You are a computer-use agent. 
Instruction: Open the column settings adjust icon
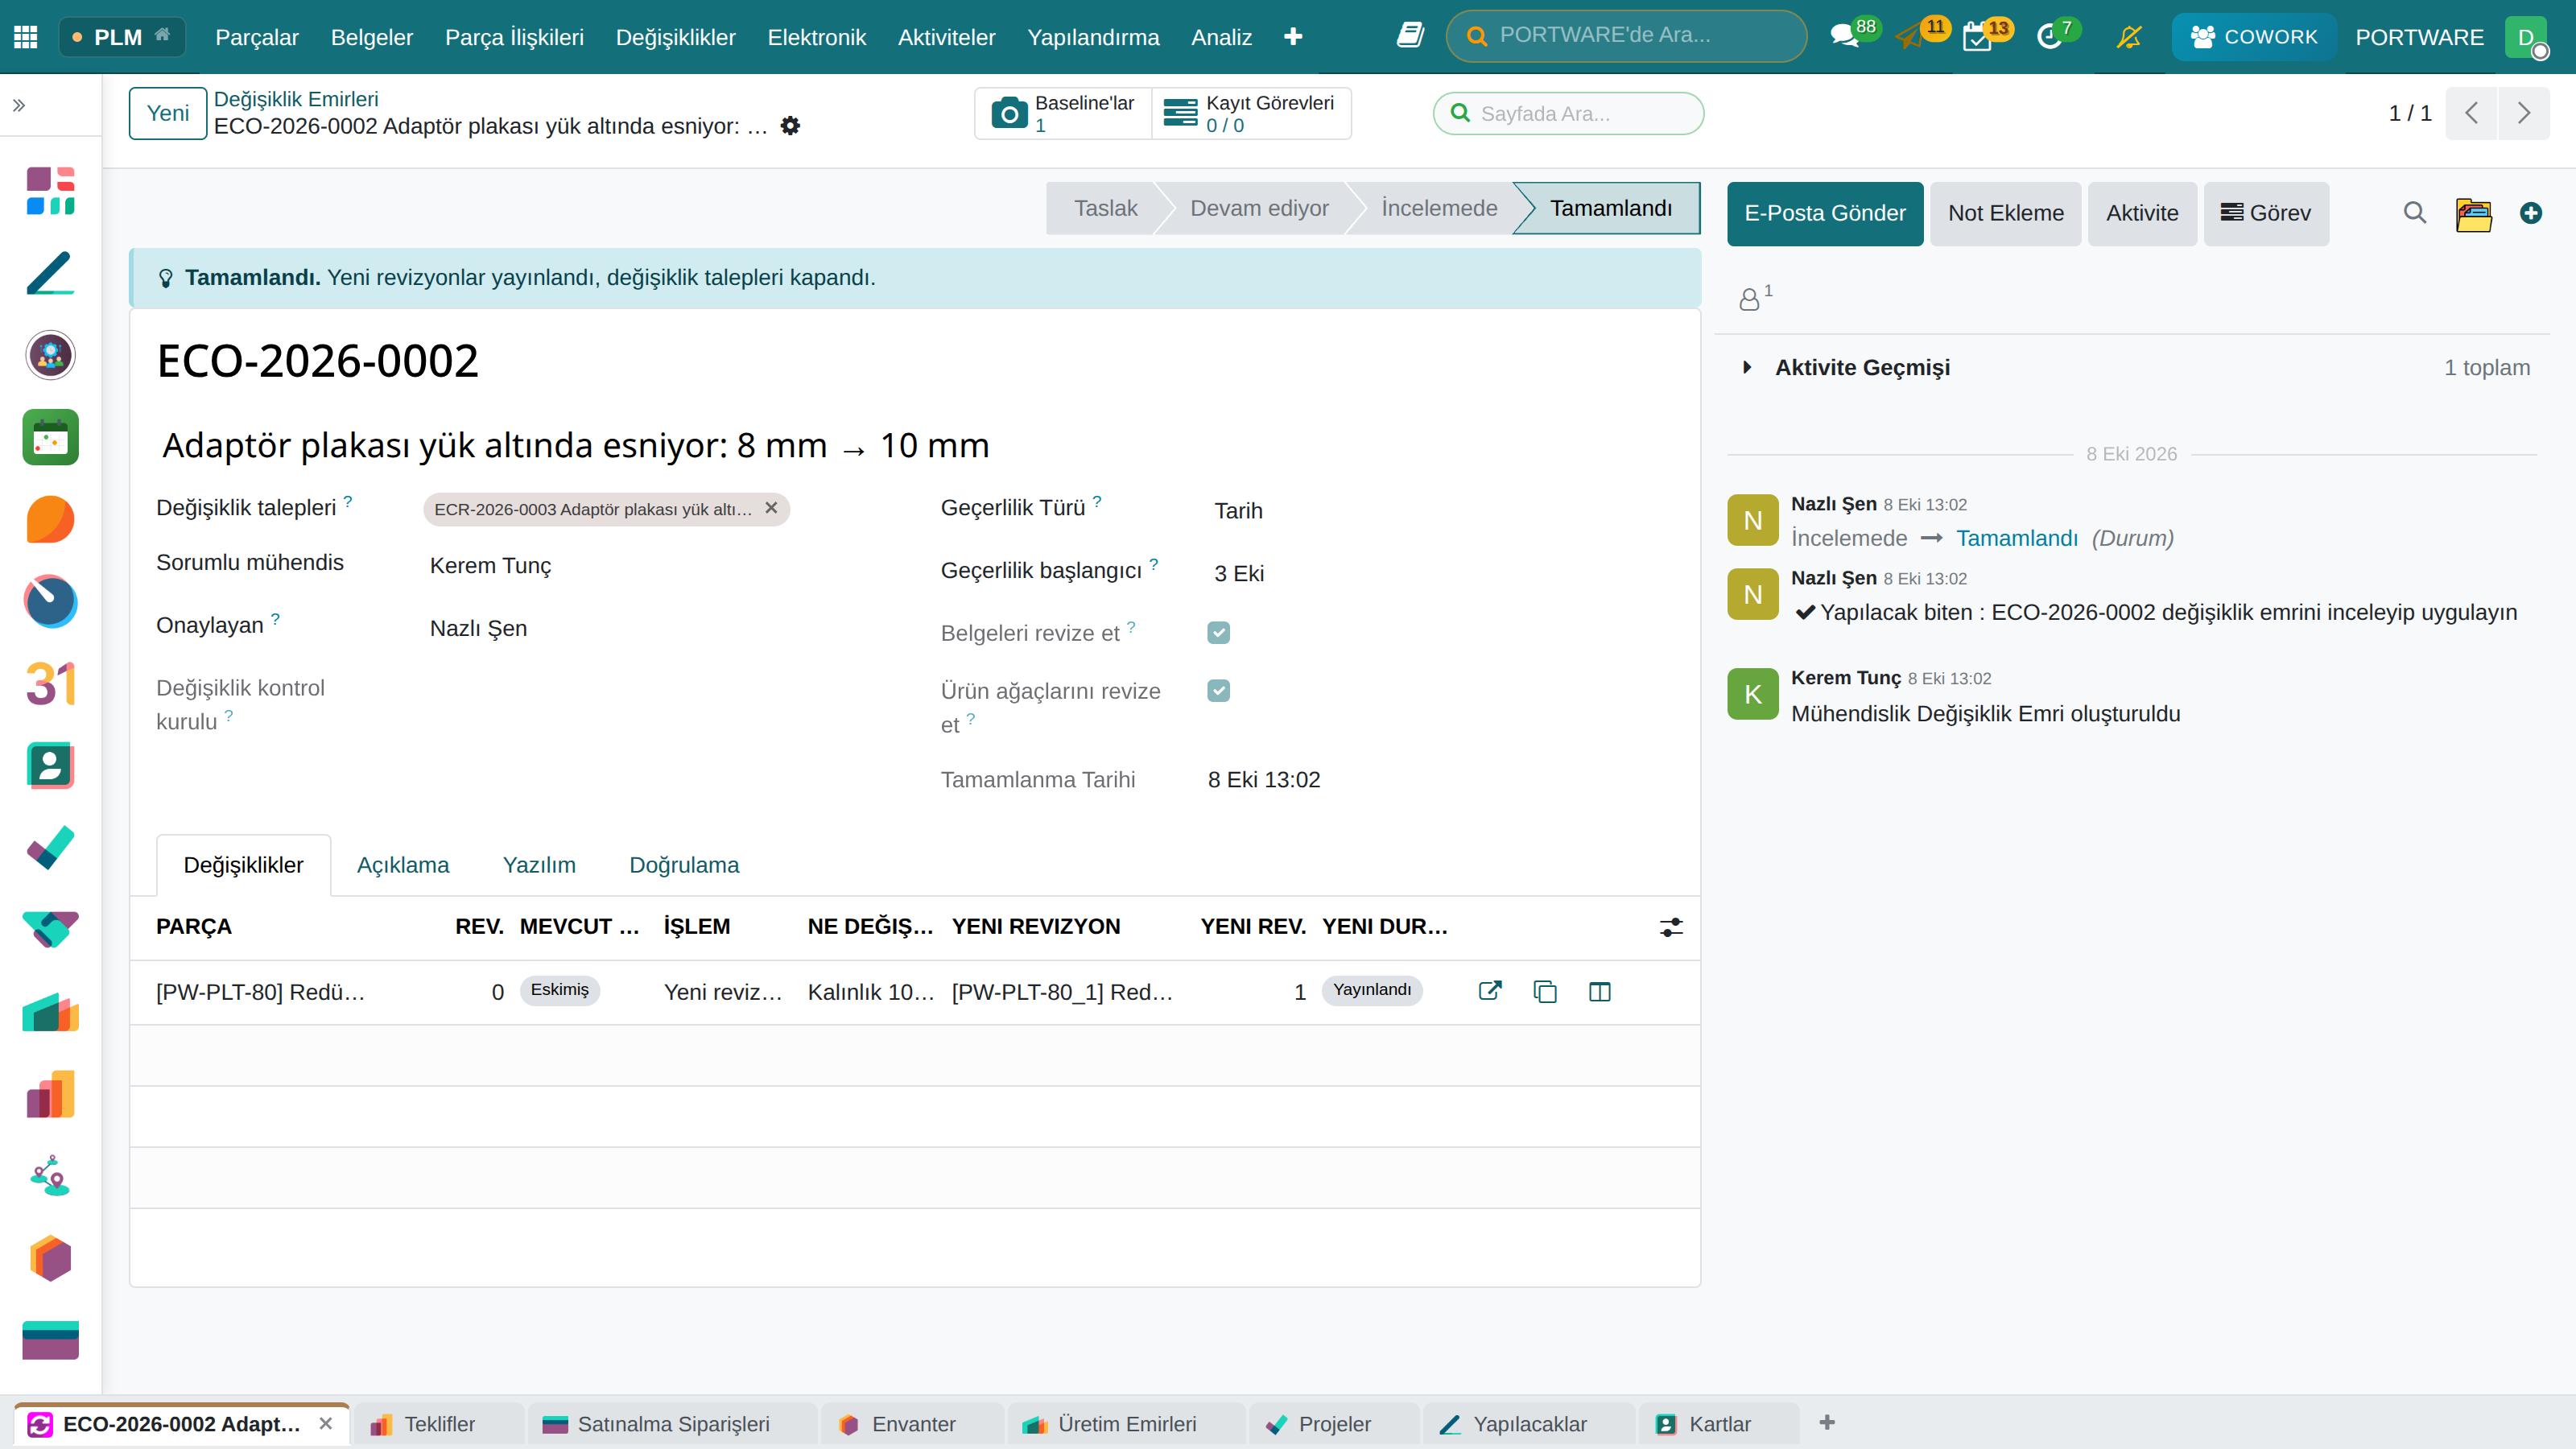1671,927
